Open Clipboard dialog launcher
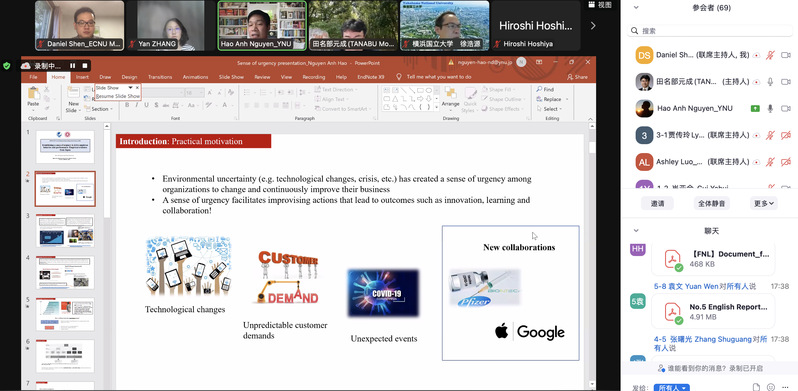This screenshot has width=798, height=391. 58,119
